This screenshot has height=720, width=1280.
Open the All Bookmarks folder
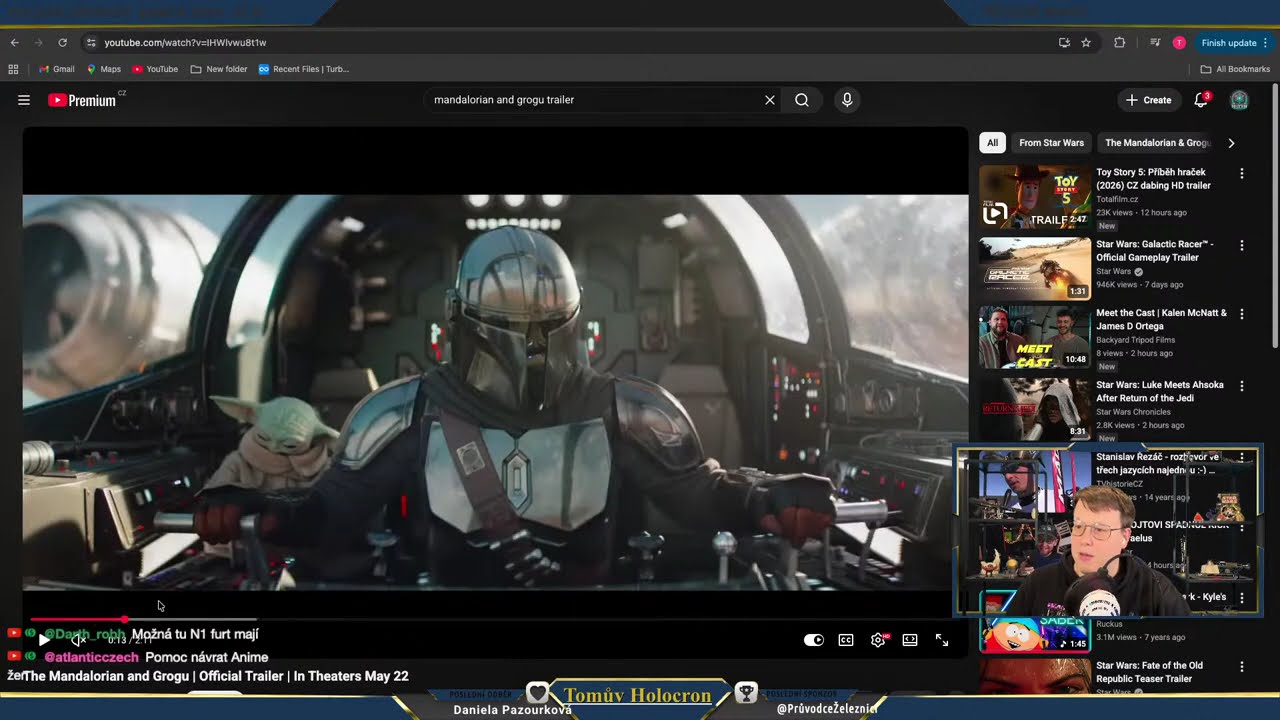point(1235,69)
